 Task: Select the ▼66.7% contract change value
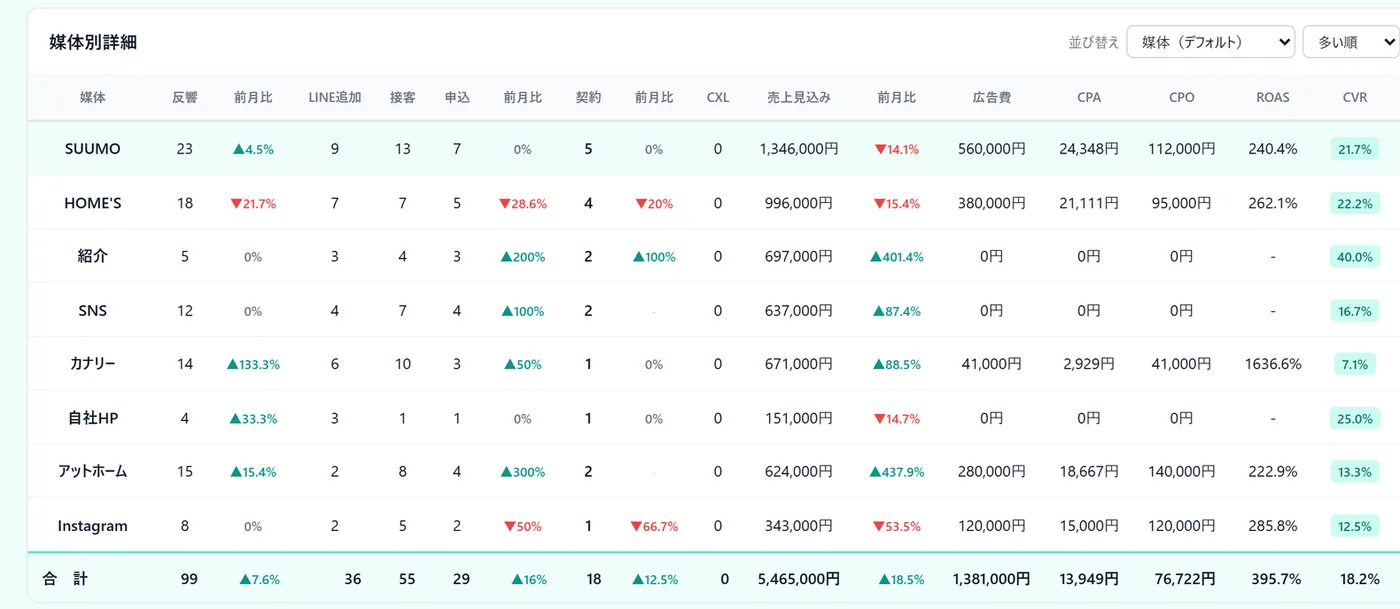click(x=654, y=526)
